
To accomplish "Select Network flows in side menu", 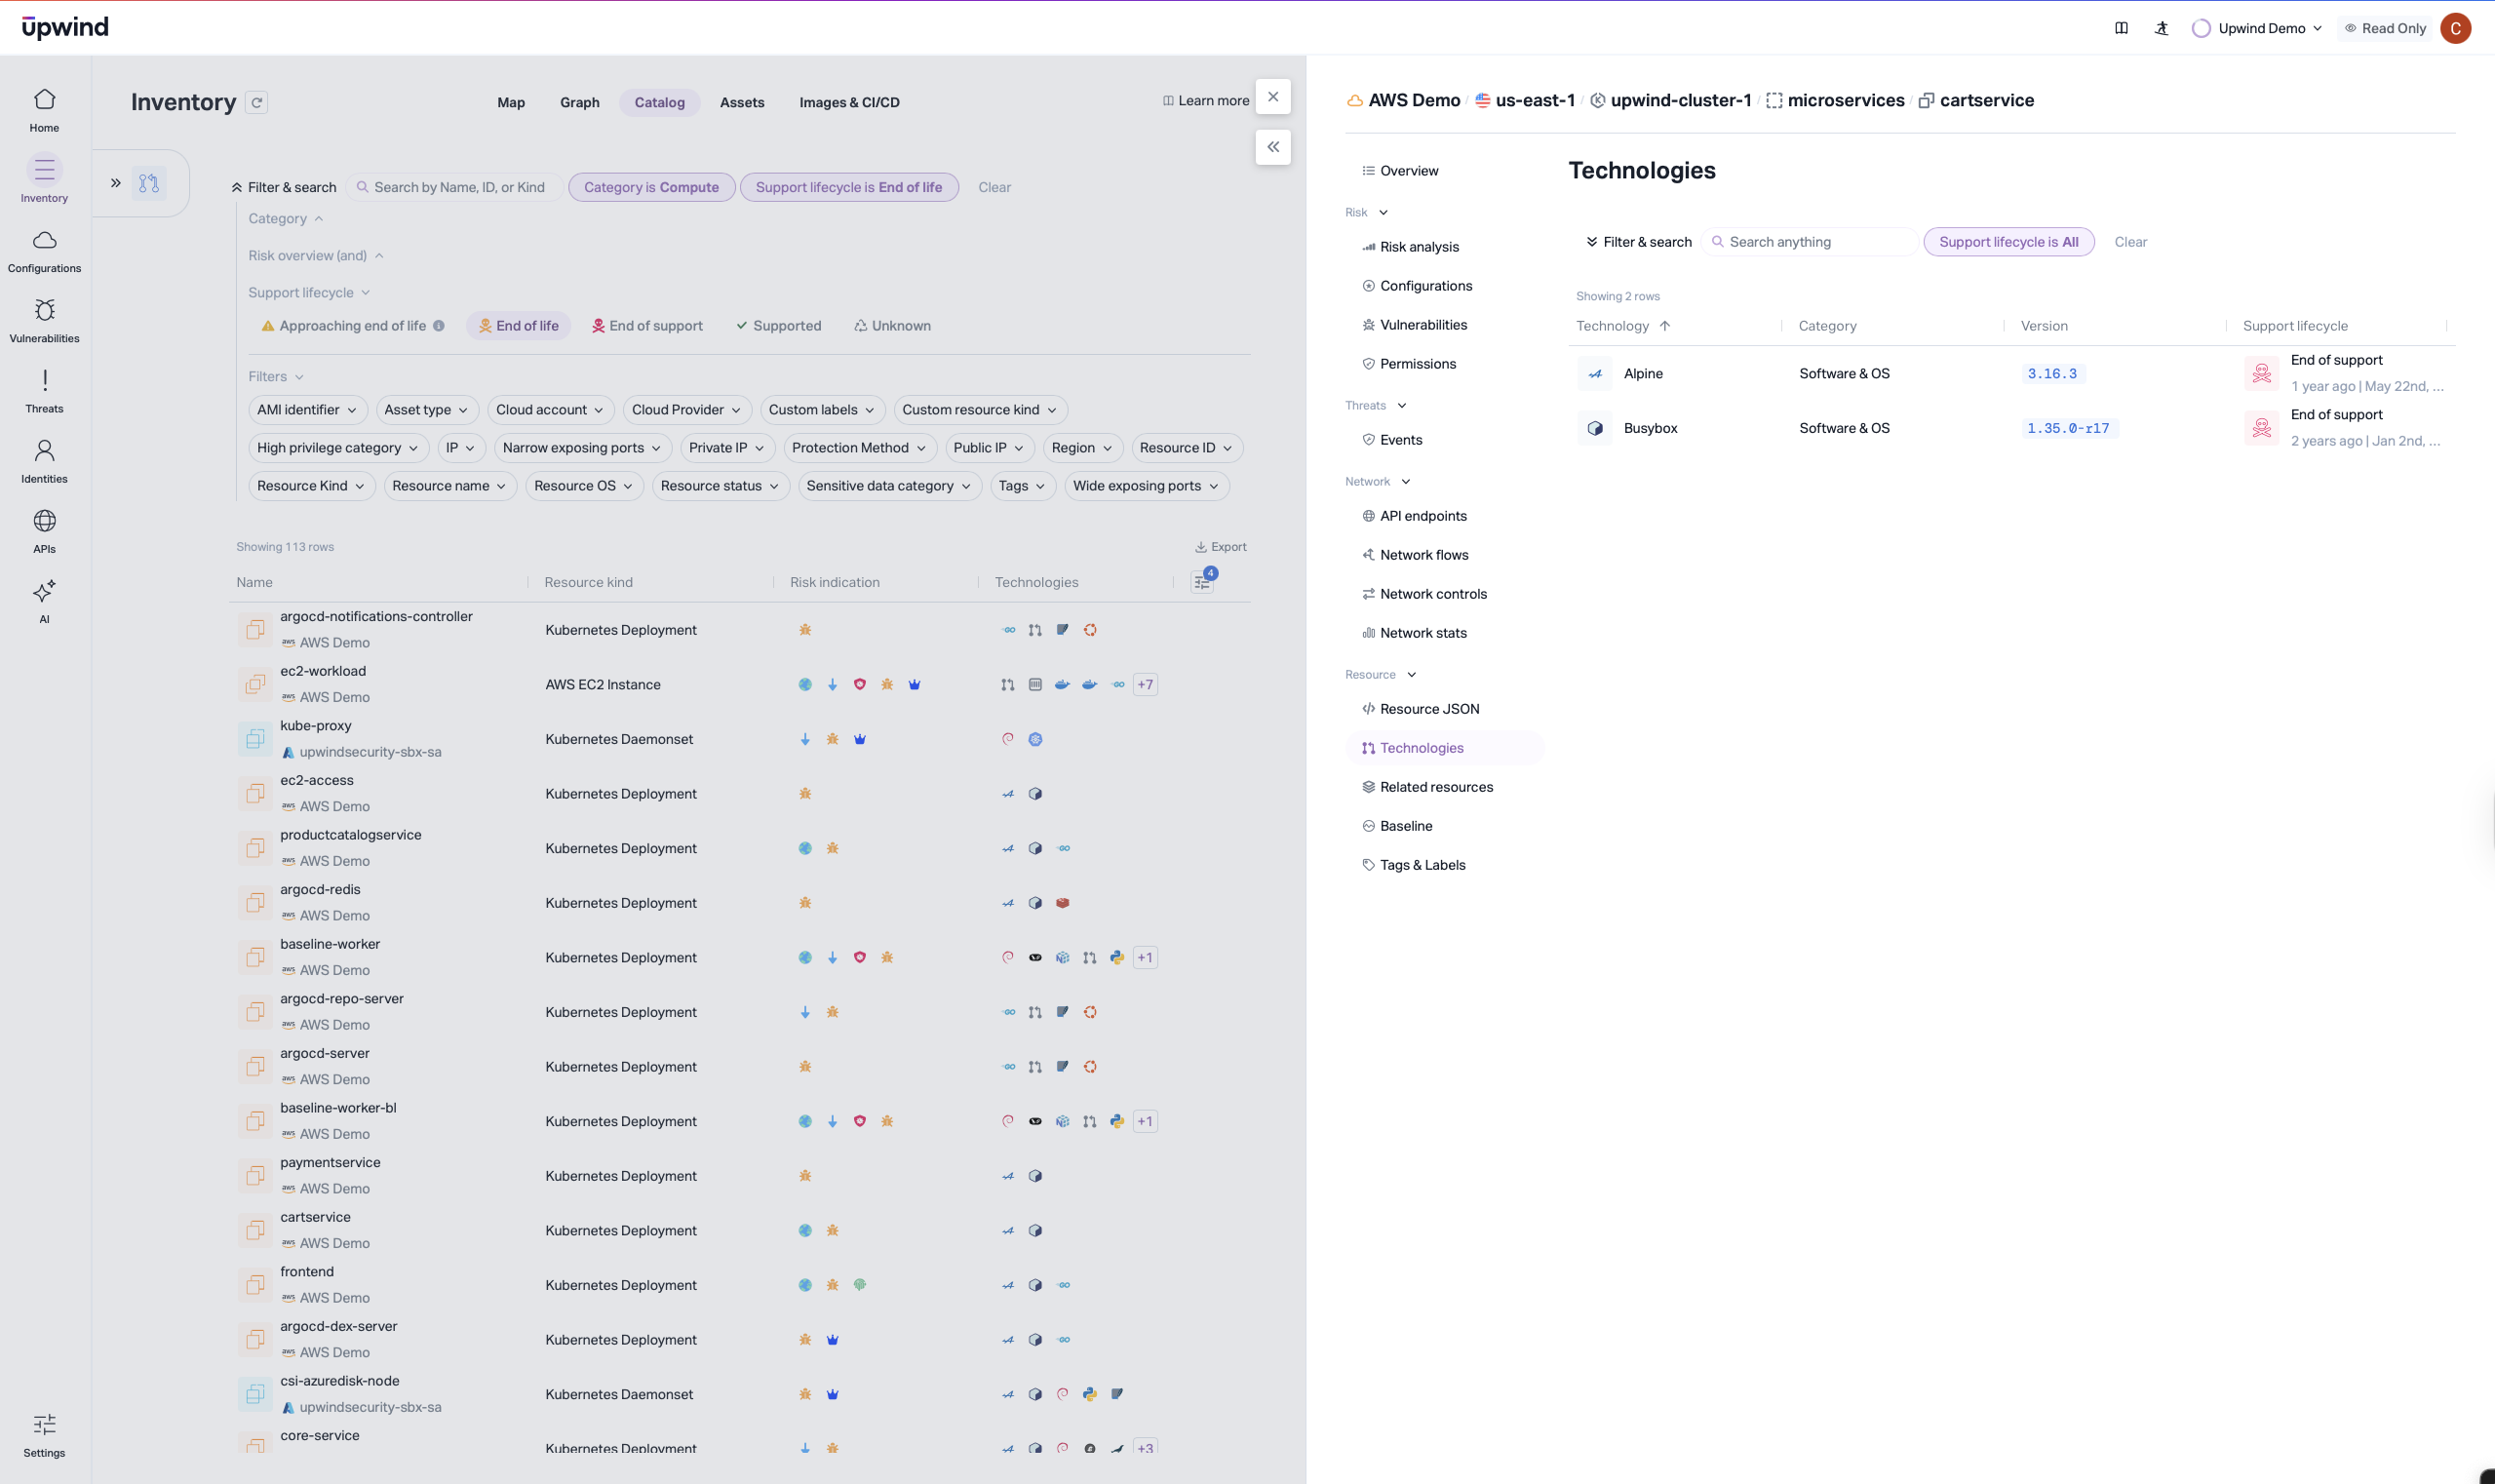I will point(1423,555).
